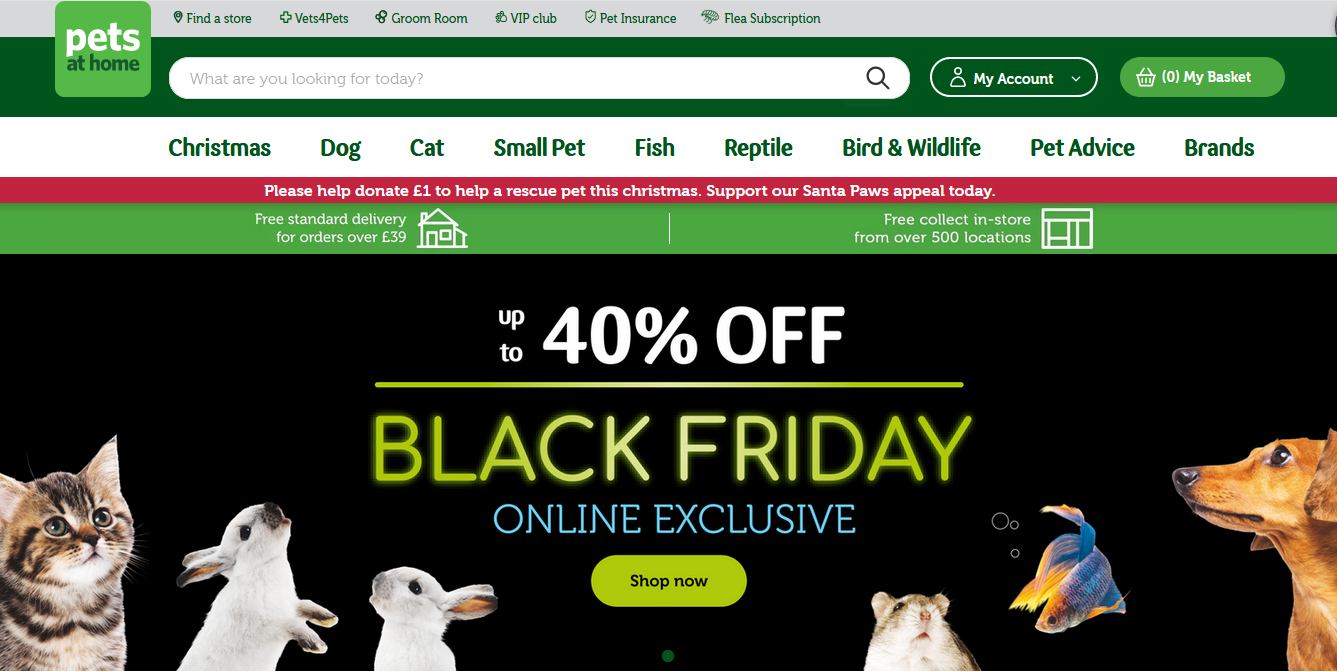The width and height of the screenshot is (1337, 672).
Task: Click the Flea Subscription icon
Action: point(710,18)
